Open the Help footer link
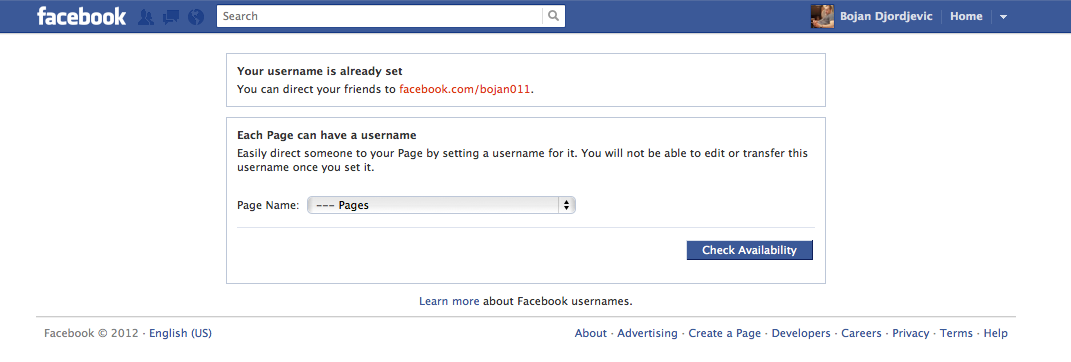1071x362 pixels. (995, 333)
